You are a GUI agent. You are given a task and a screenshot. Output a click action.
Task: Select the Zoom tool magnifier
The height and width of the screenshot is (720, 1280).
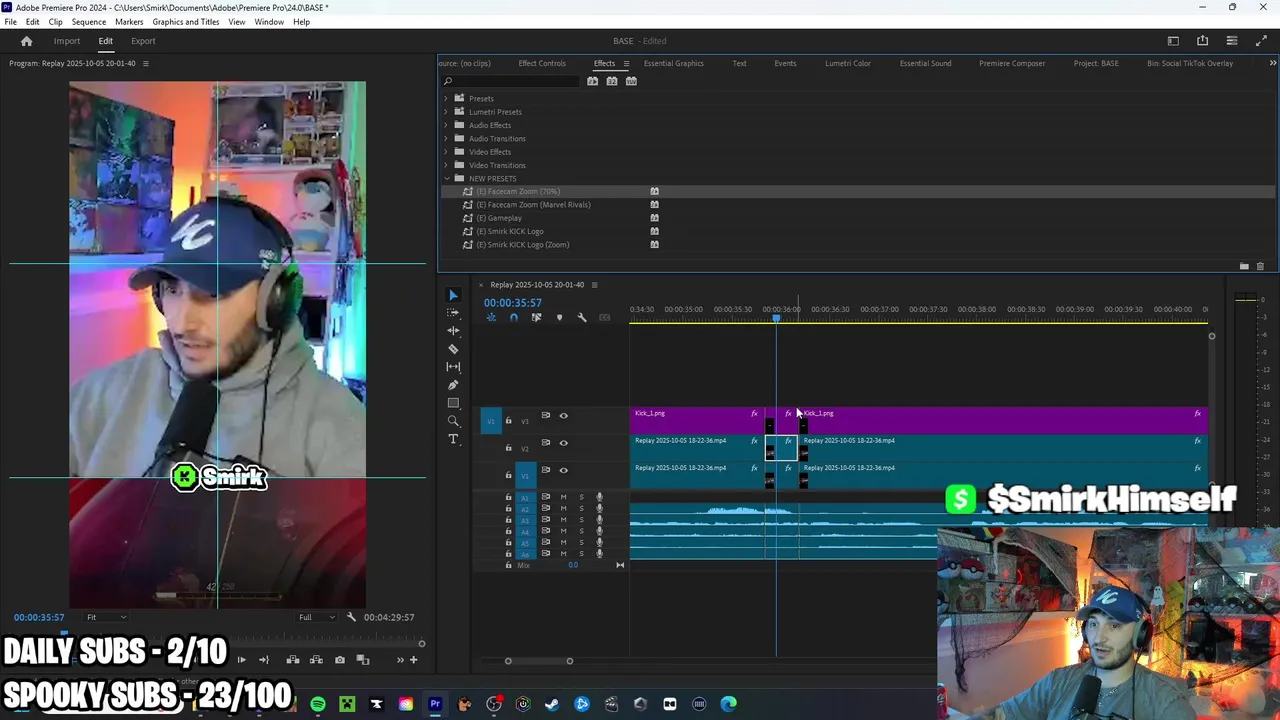coord(453,421)
